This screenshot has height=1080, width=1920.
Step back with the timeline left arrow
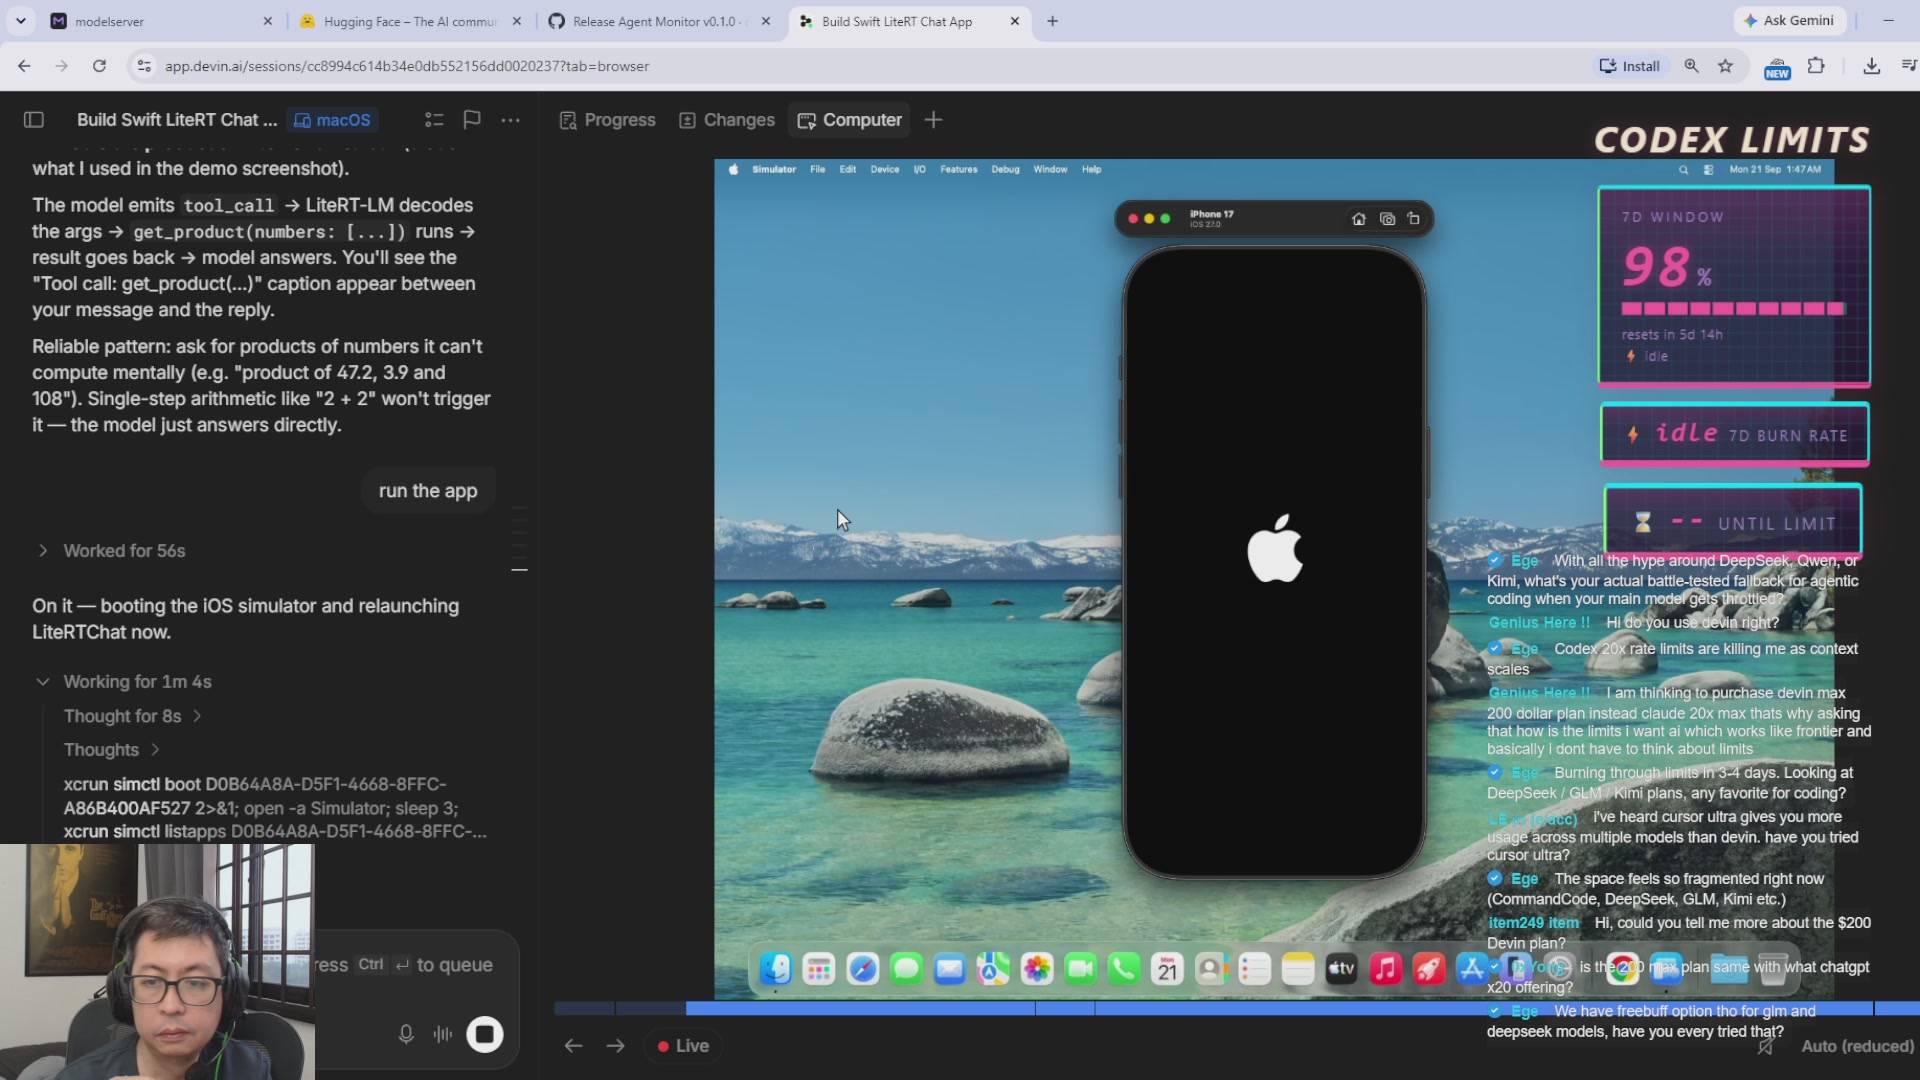[573, 1046]
